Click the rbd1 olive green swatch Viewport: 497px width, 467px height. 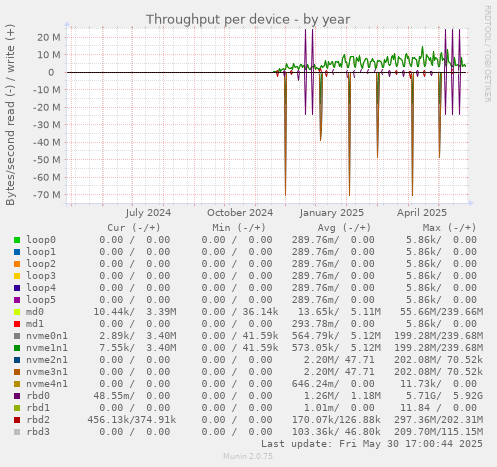point(17,408)
